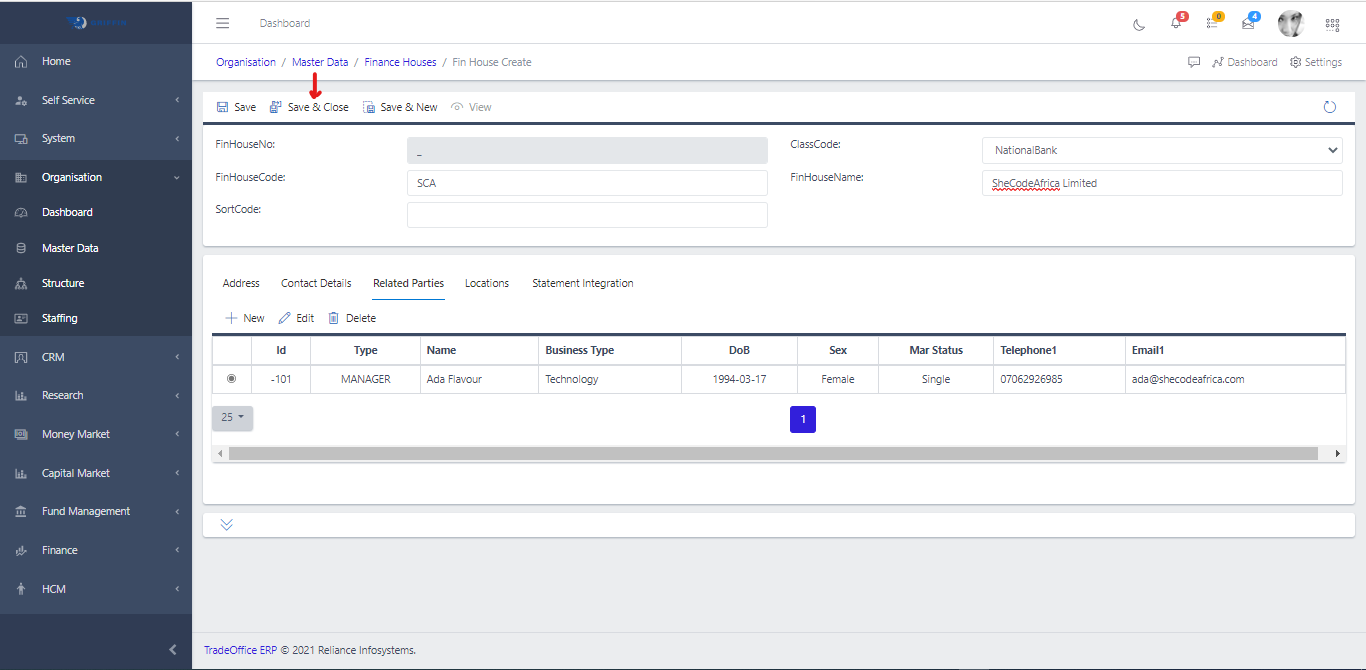Open the messages envelope icon
Screen dimensions: 1366x670
[x=1248, y=24]
